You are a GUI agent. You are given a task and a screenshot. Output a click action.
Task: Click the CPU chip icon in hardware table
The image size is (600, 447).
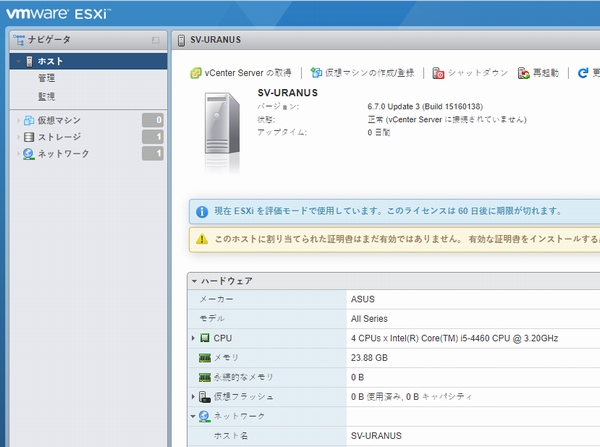pos(205,338)
